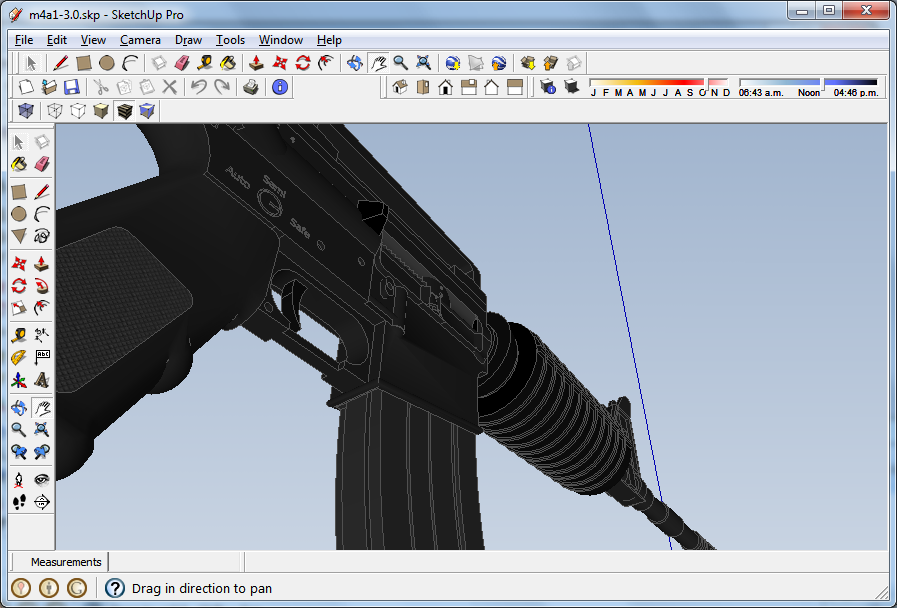Go to the Previous camera view icon

[x=19, y=452]
